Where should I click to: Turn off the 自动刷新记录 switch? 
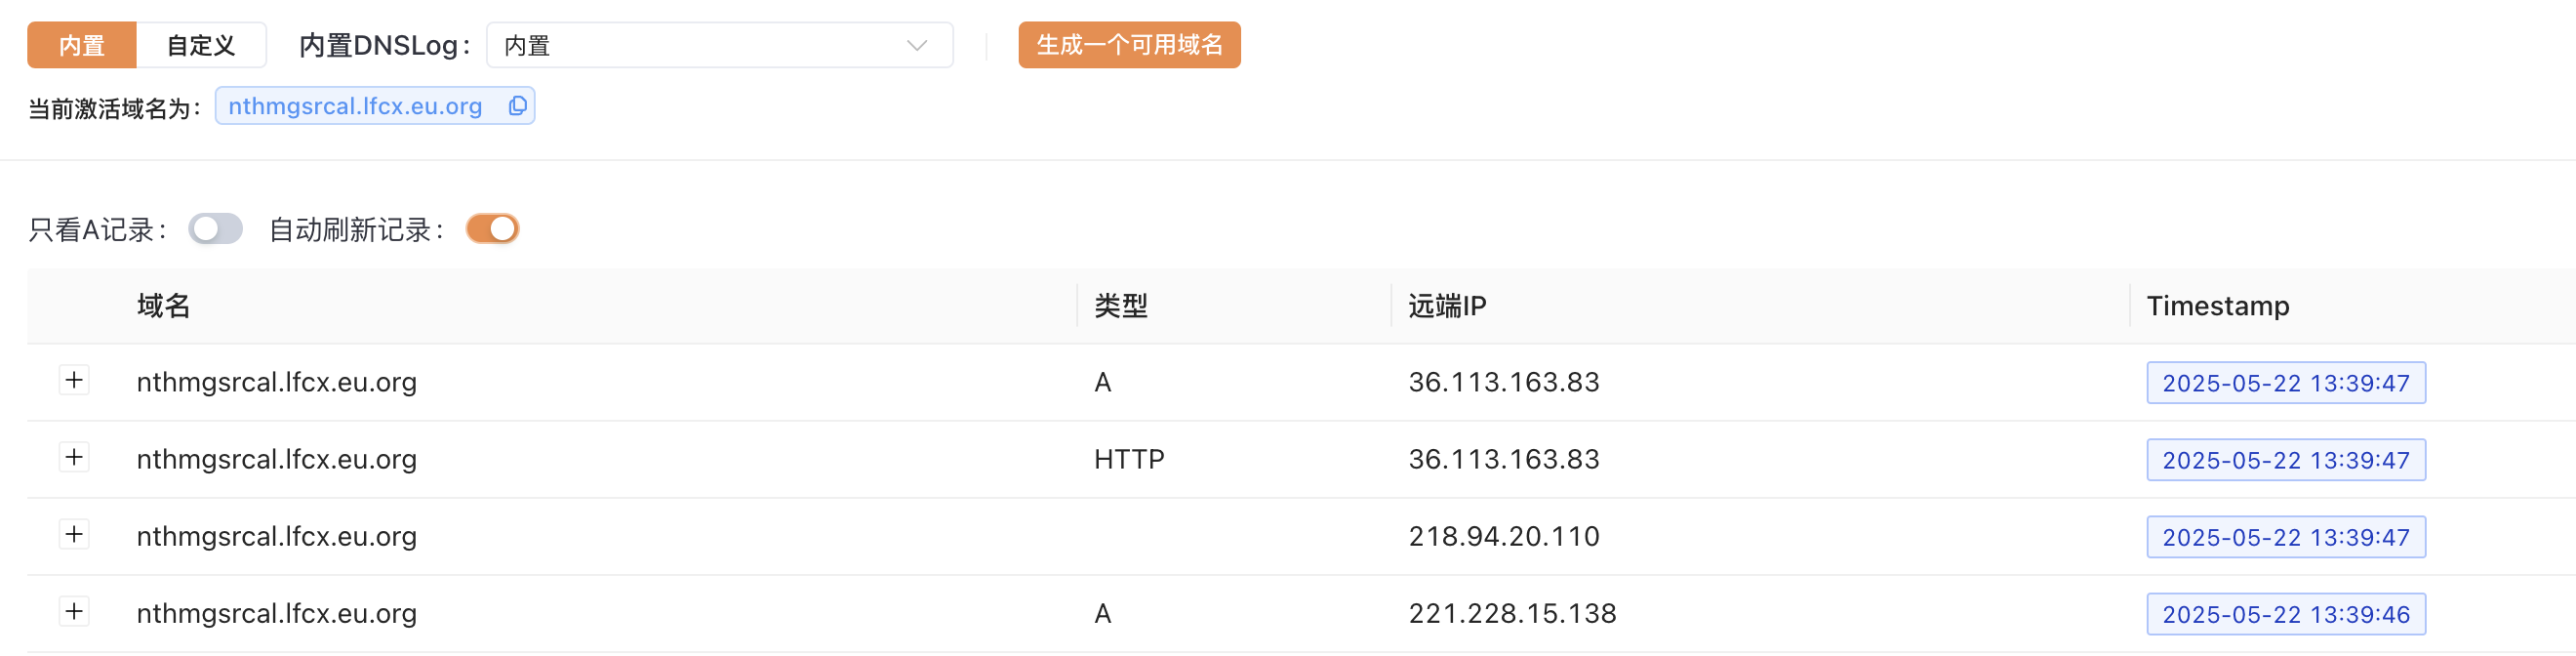[492, 229]
